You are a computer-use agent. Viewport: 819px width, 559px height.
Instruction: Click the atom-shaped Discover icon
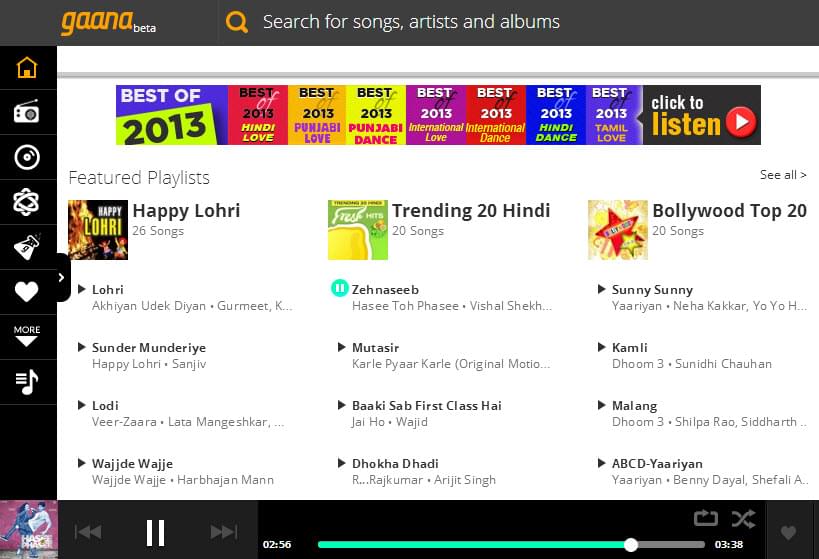(x=27, y=202)
